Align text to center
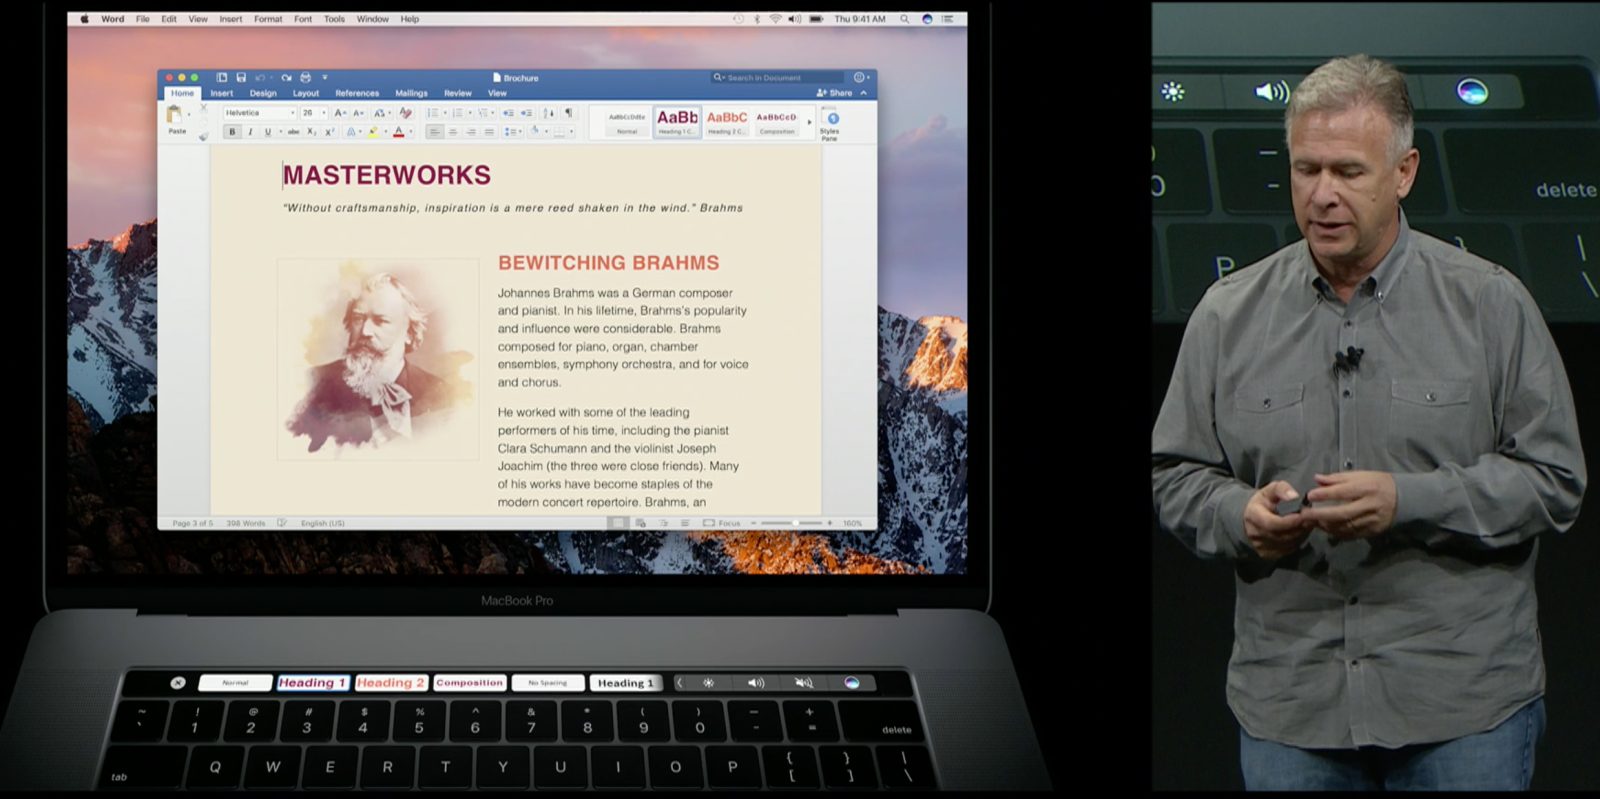This screenshot has height=799, width=1600. tap(453, 132)
